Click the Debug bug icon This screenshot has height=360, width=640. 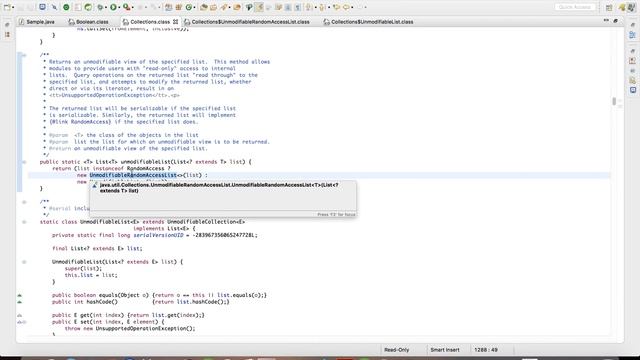[x=100, y=7]
